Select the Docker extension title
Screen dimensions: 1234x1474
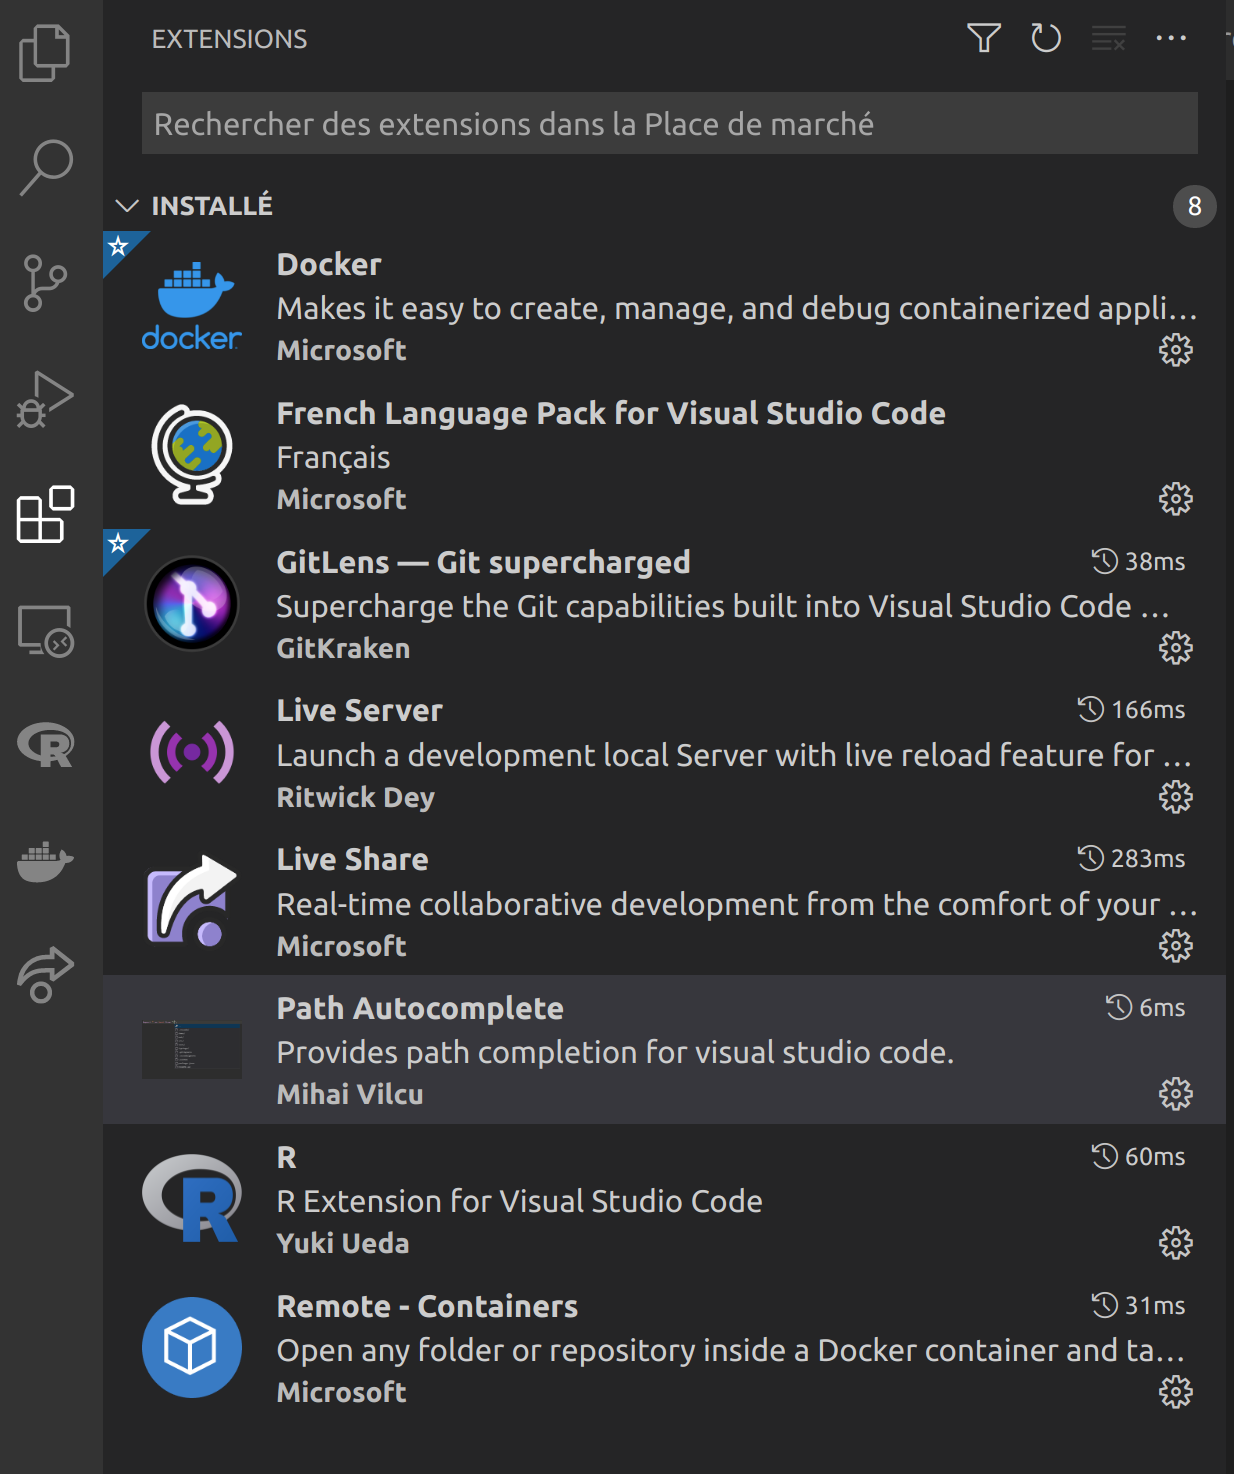pyautogui.click(x=329, y=264)
